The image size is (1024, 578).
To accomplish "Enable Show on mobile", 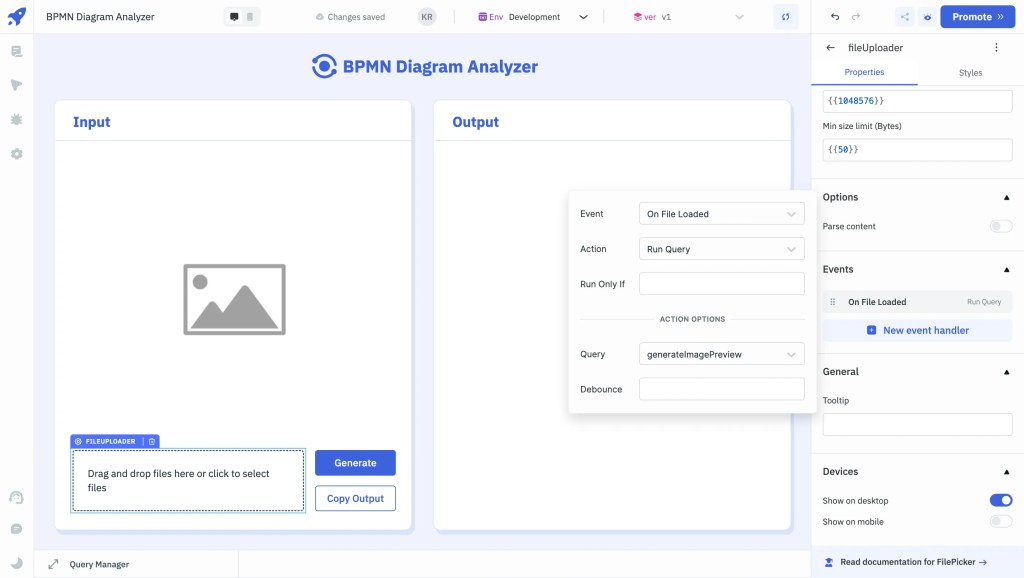I will click(x=1000, y=521).
